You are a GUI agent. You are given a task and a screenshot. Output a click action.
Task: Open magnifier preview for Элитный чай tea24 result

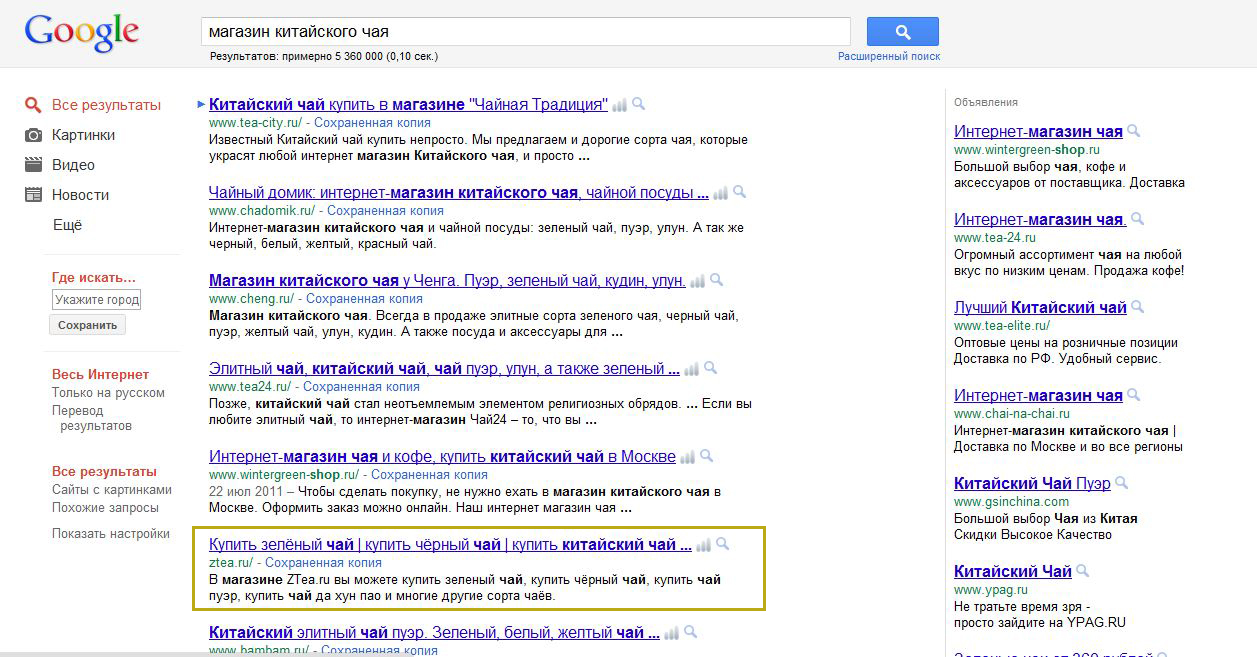click(710, 368)
